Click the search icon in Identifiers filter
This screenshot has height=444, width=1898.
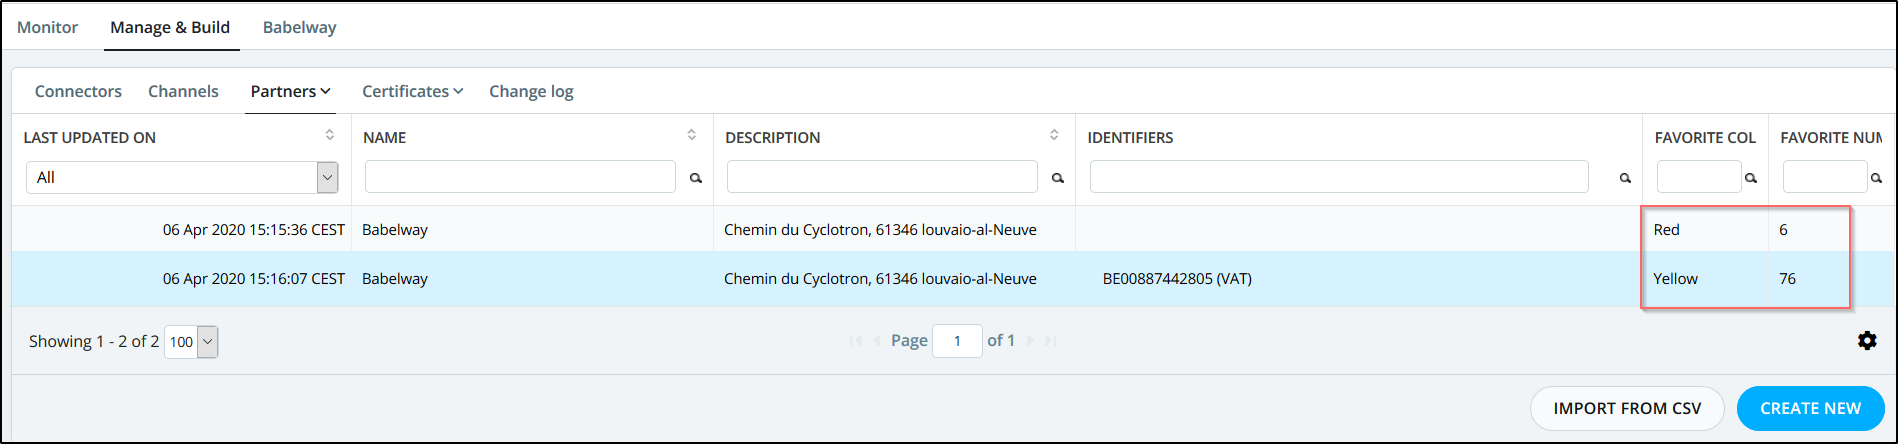(1625, 178)
